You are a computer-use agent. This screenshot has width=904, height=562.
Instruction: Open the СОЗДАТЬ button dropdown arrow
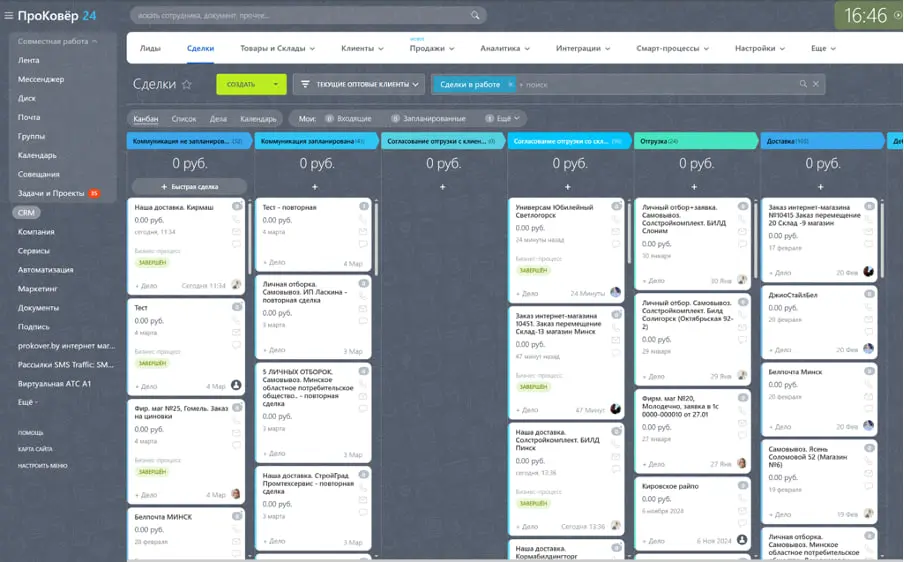pyautogui.click(x=275, y=84)
